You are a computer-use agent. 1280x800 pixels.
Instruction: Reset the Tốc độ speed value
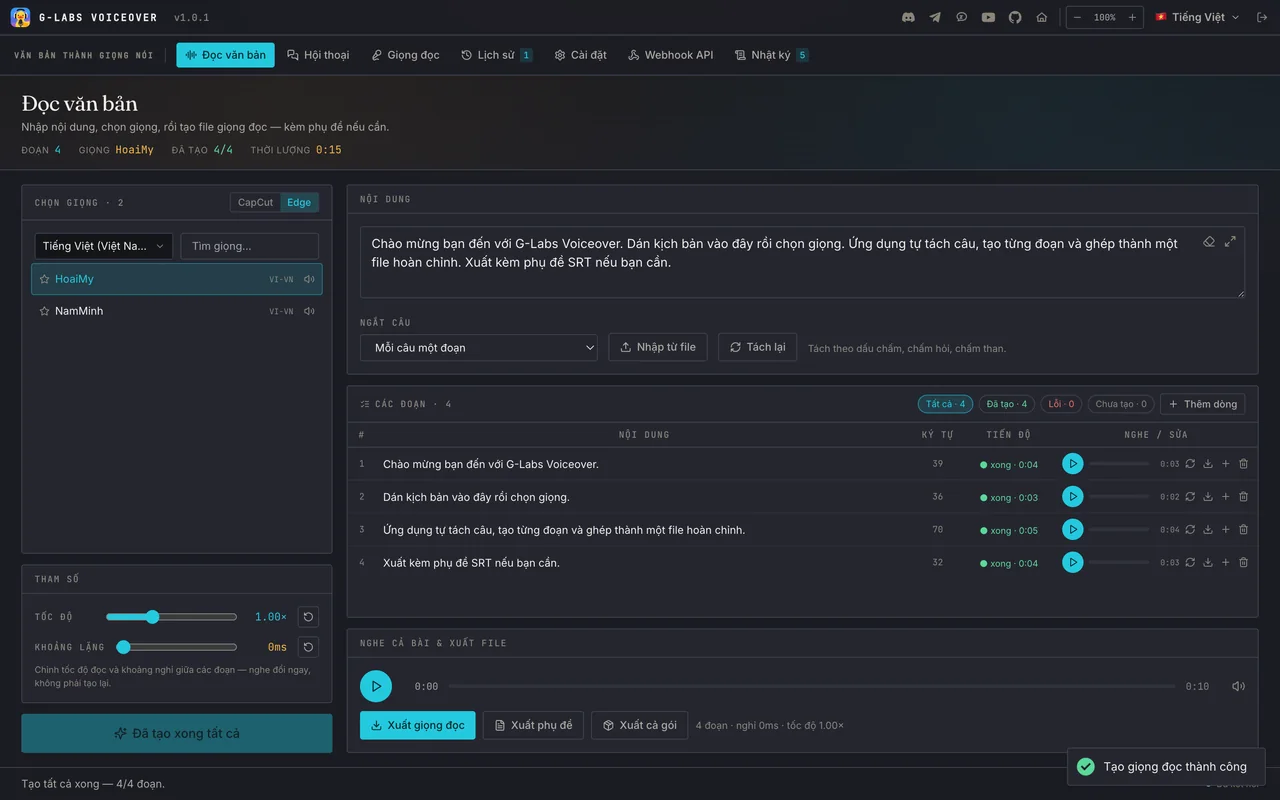pyautogui.click(x=308, y=617)
